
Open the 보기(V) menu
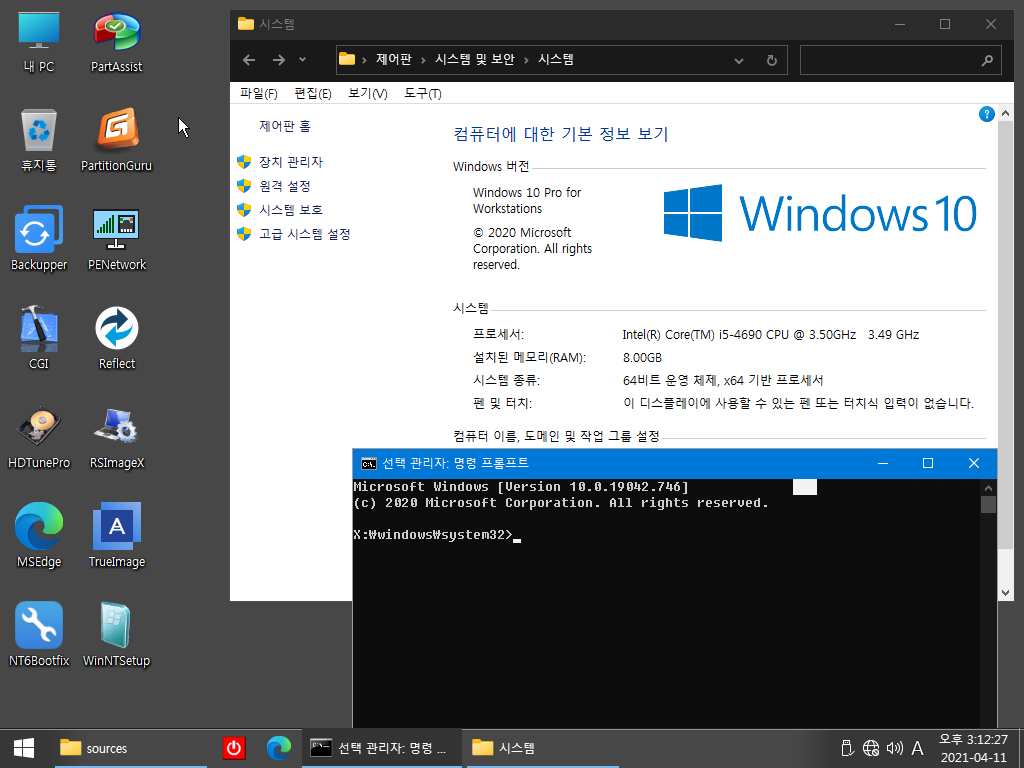click(368, 93)
